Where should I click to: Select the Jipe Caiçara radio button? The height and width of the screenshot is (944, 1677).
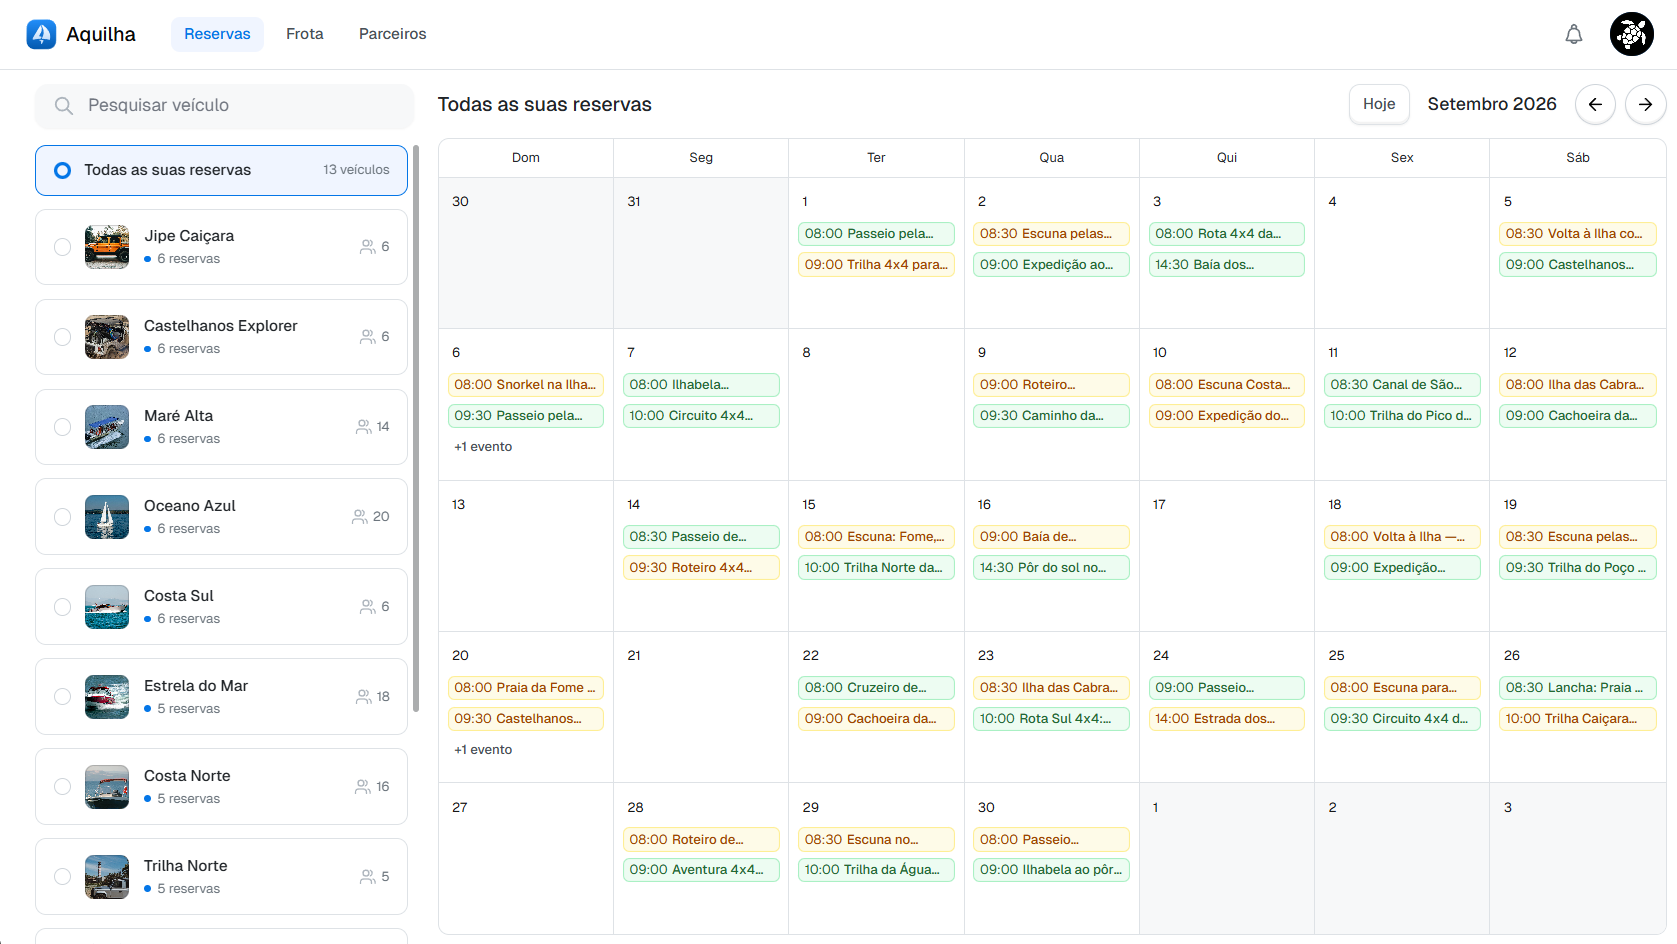(62, 247)
